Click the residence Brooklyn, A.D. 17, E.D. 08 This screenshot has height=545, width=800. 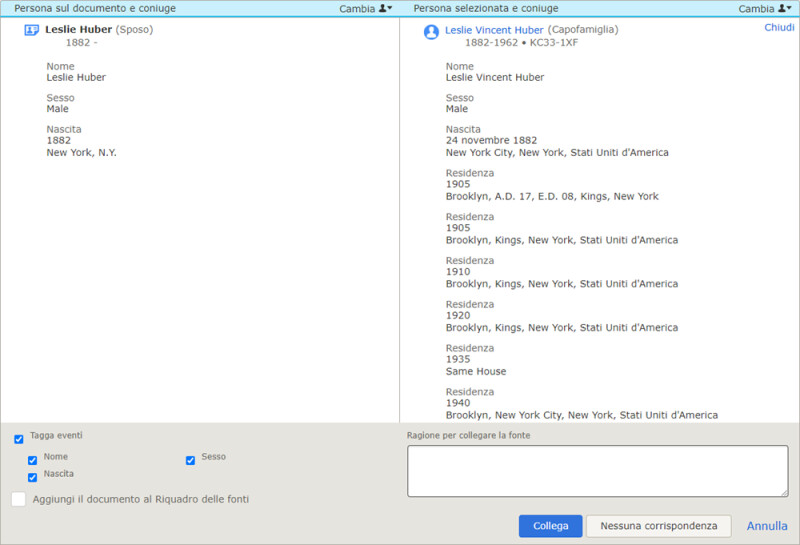(552, 196)
